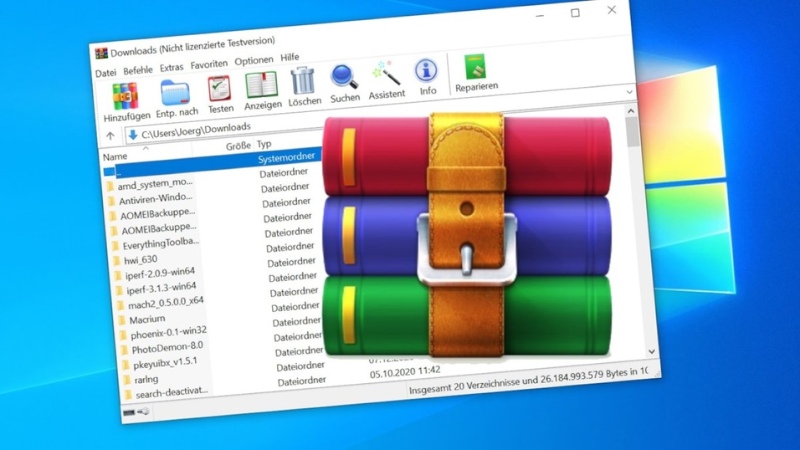Launch the Suchen search tool
The height and width of the screenshot is (450, 800).
point(345,80)
